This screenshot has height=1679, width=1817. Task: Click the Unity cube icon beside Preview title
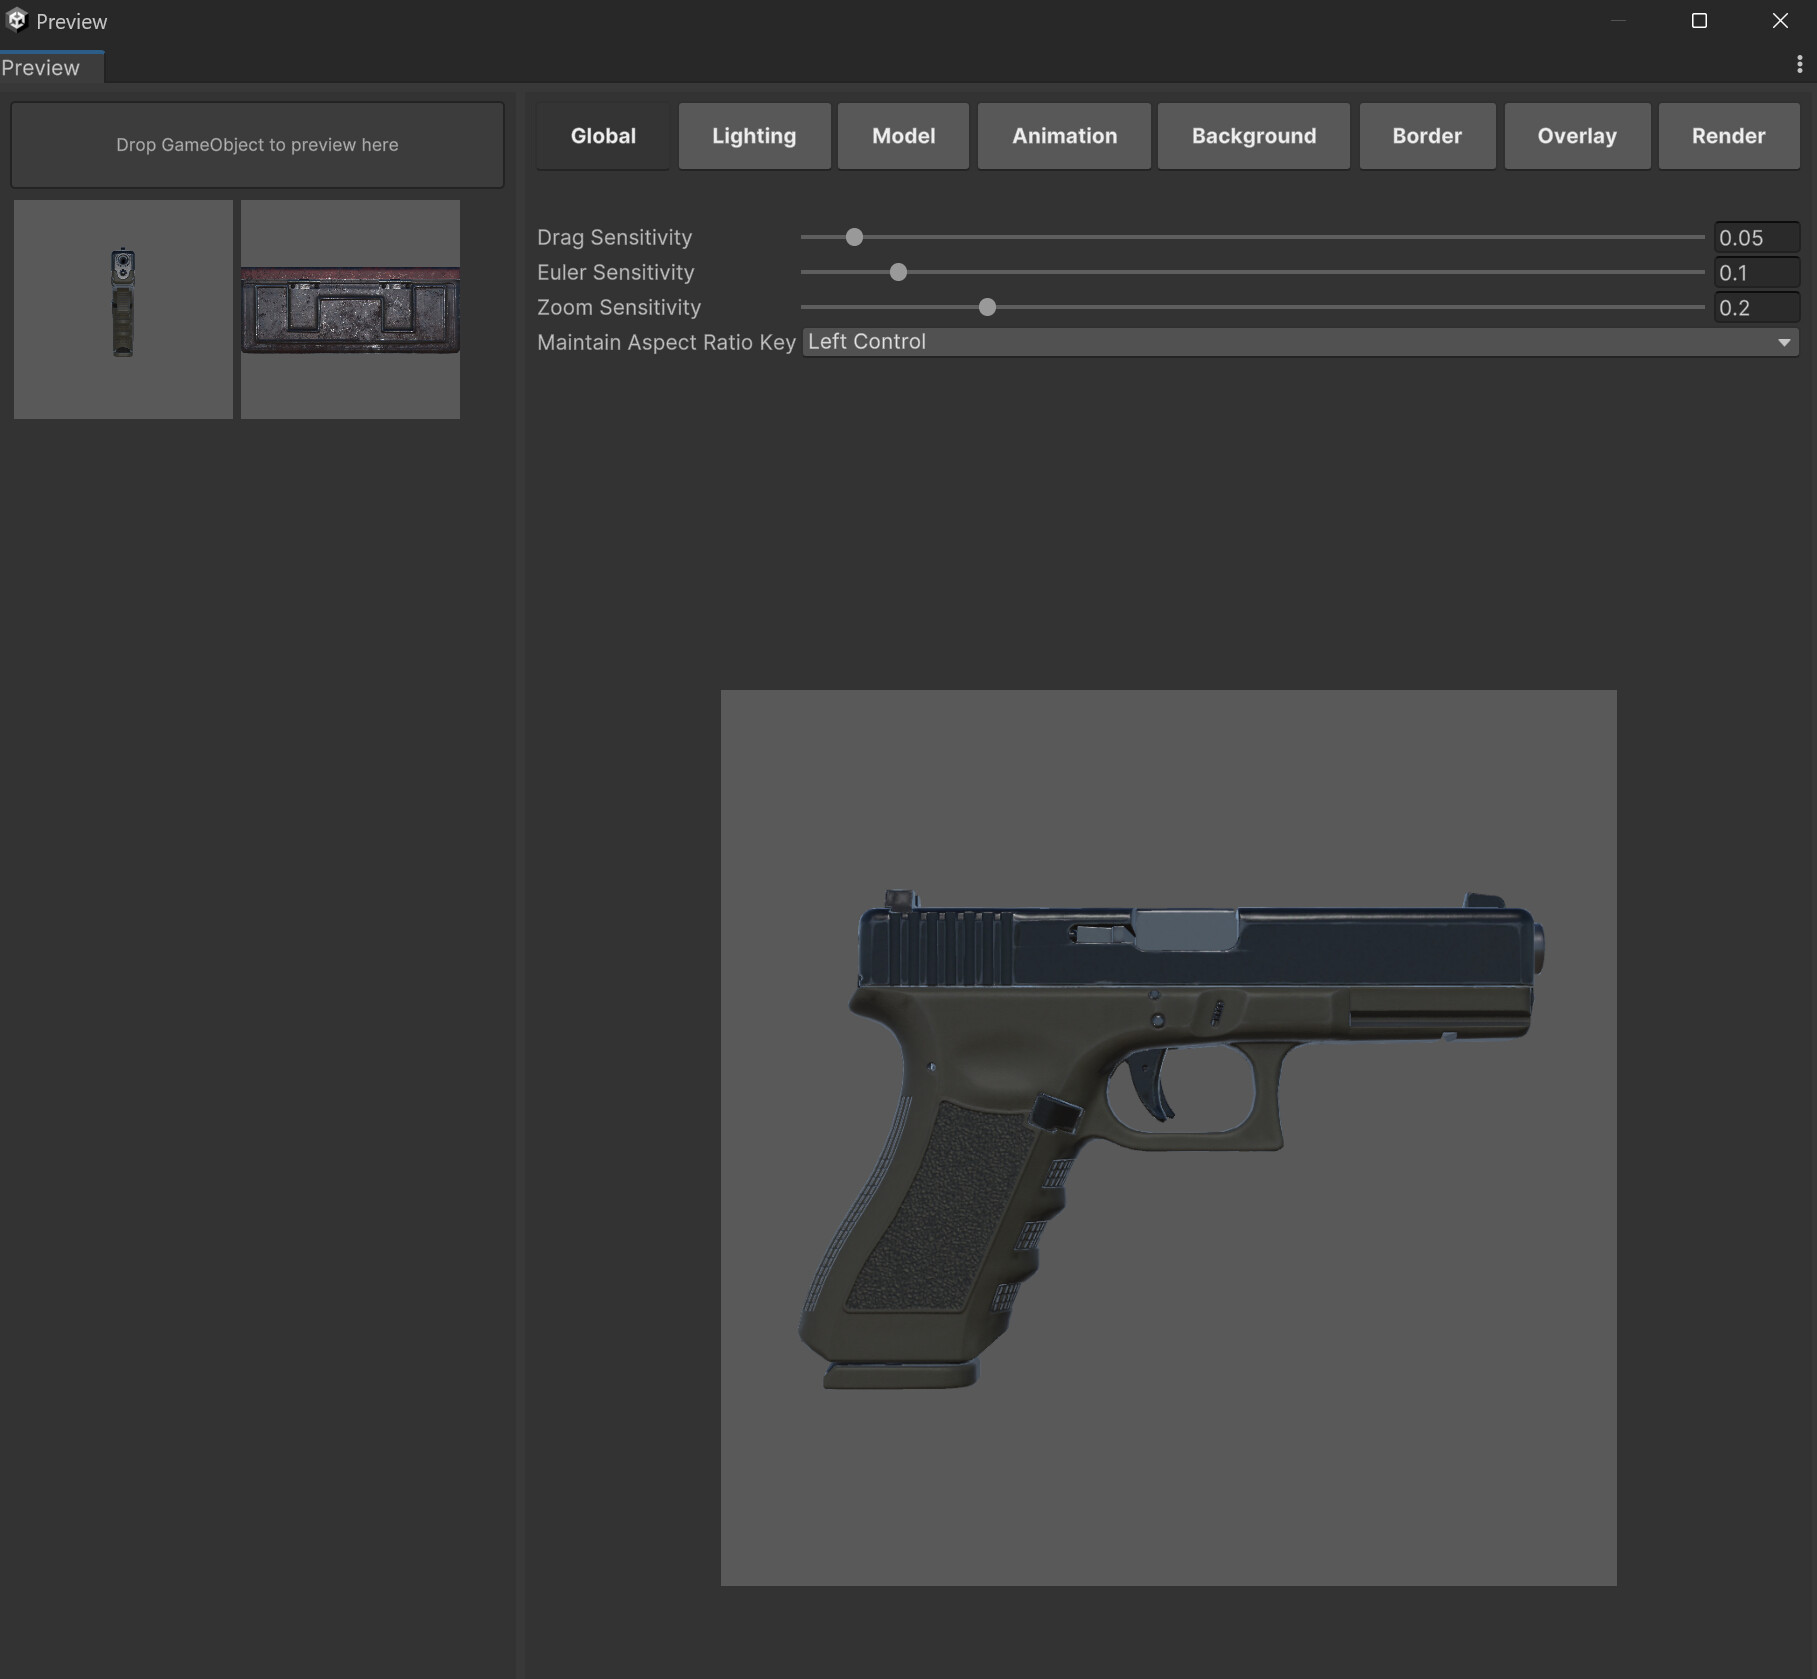tap(16, 20)
